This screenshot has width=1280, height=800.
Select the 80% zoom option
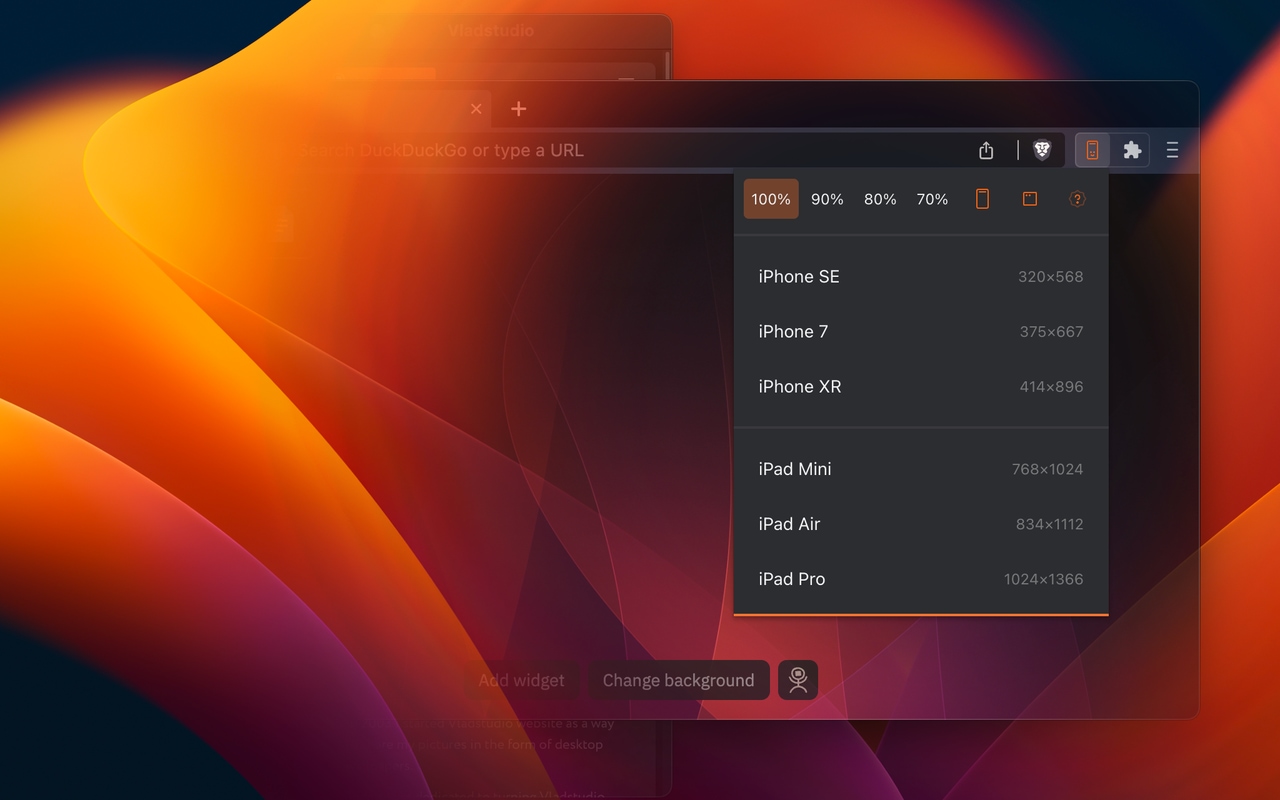pyautogui.click(x=880, y=199)
